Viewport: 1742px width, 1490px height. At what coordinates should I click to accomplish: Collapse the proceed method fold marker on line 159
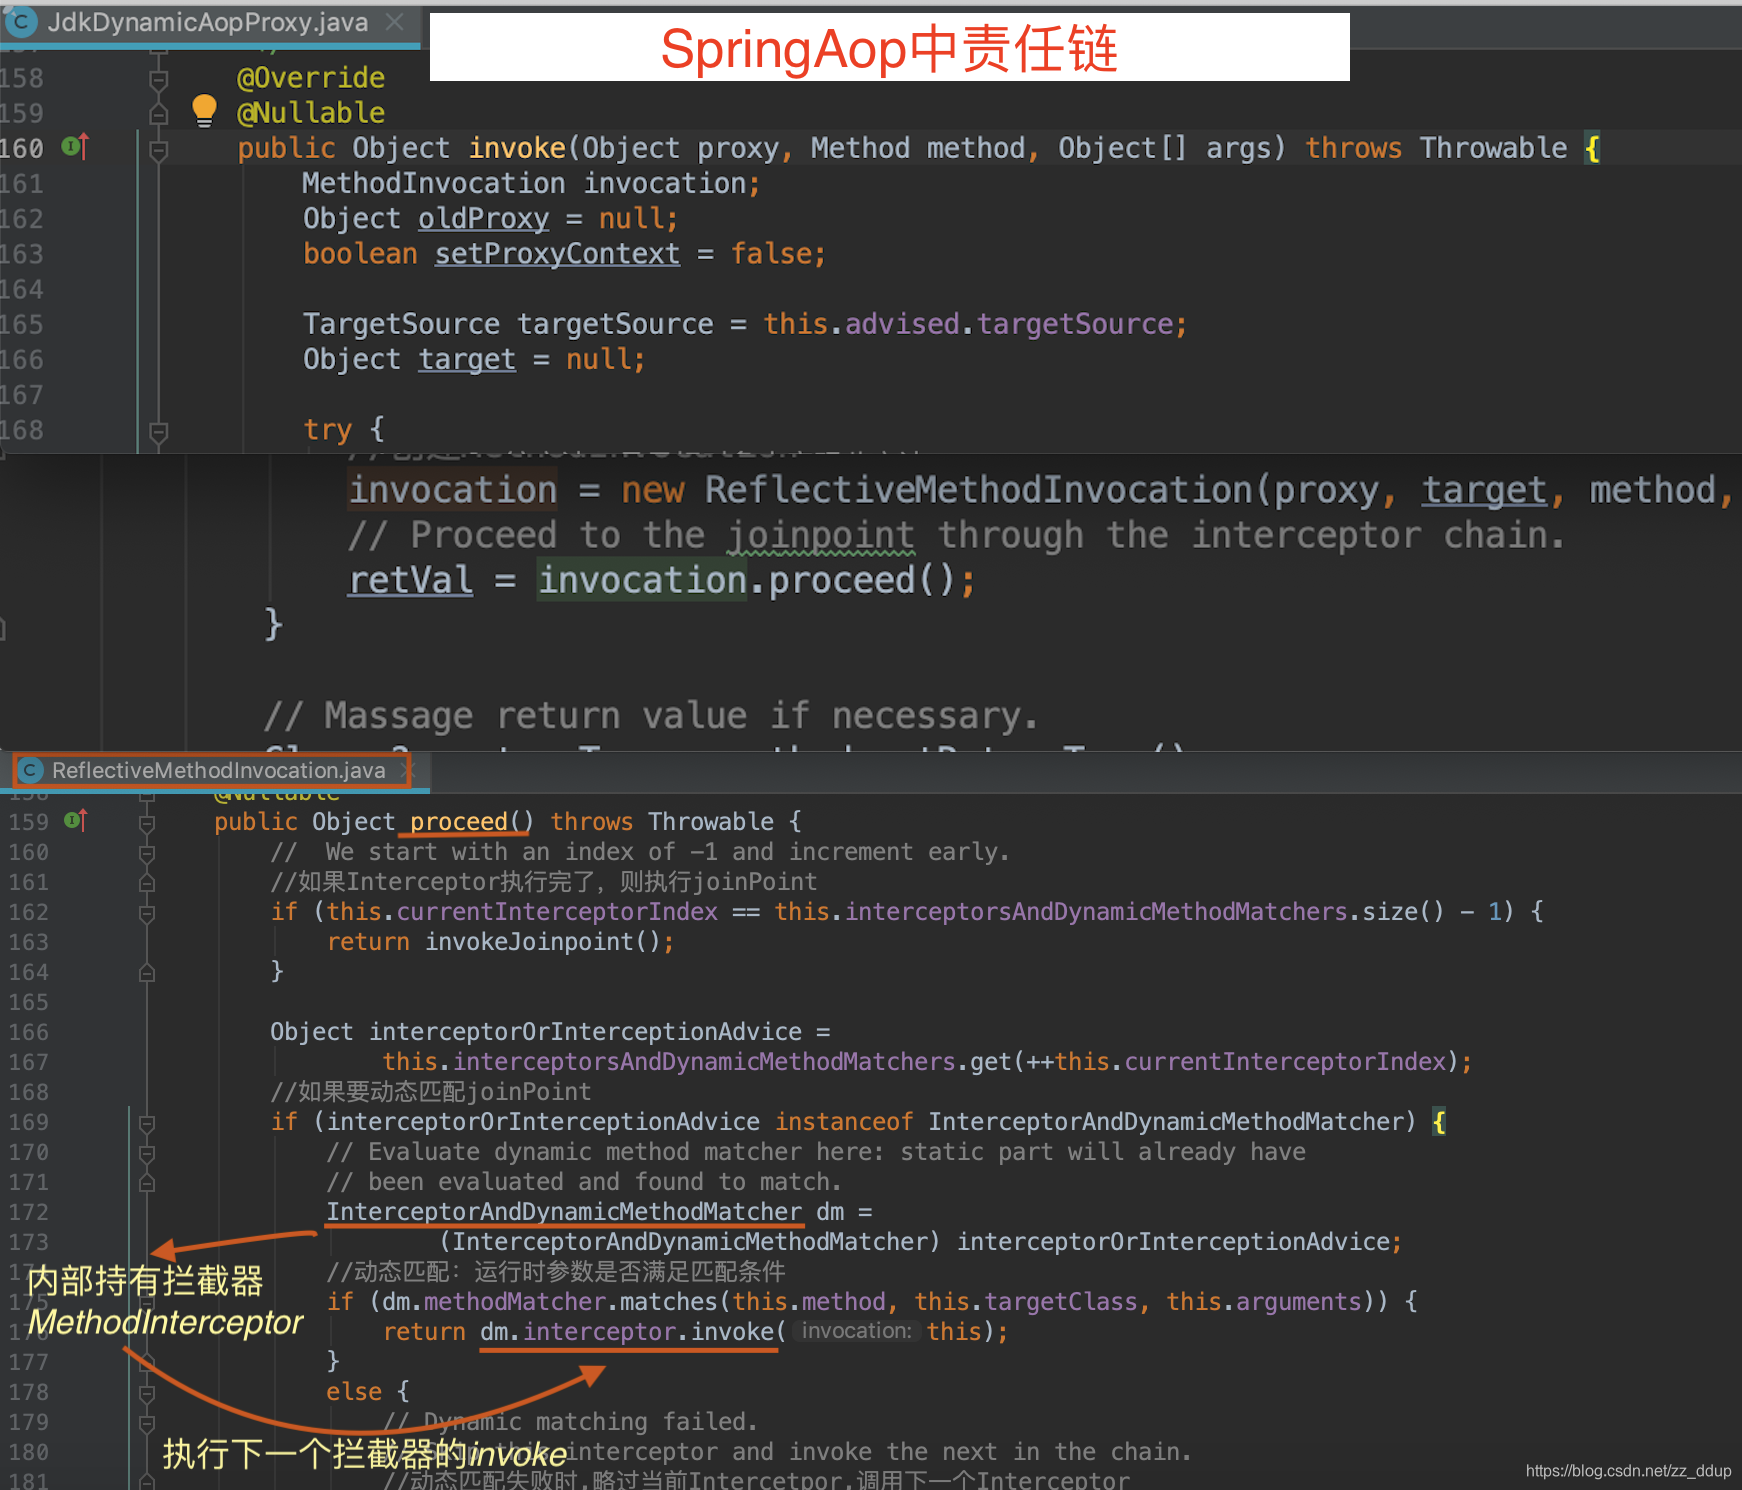pos(147,823)
